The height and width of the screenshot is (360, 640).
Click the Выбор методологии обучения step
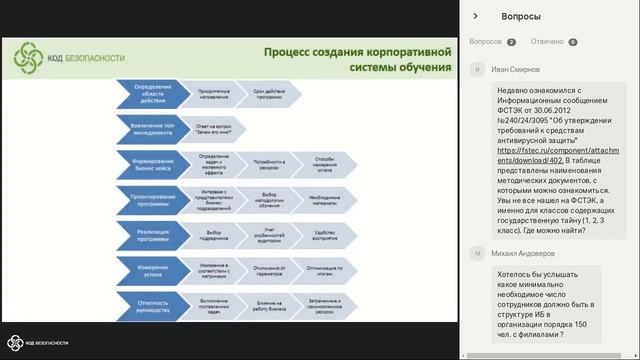(269, 200)
